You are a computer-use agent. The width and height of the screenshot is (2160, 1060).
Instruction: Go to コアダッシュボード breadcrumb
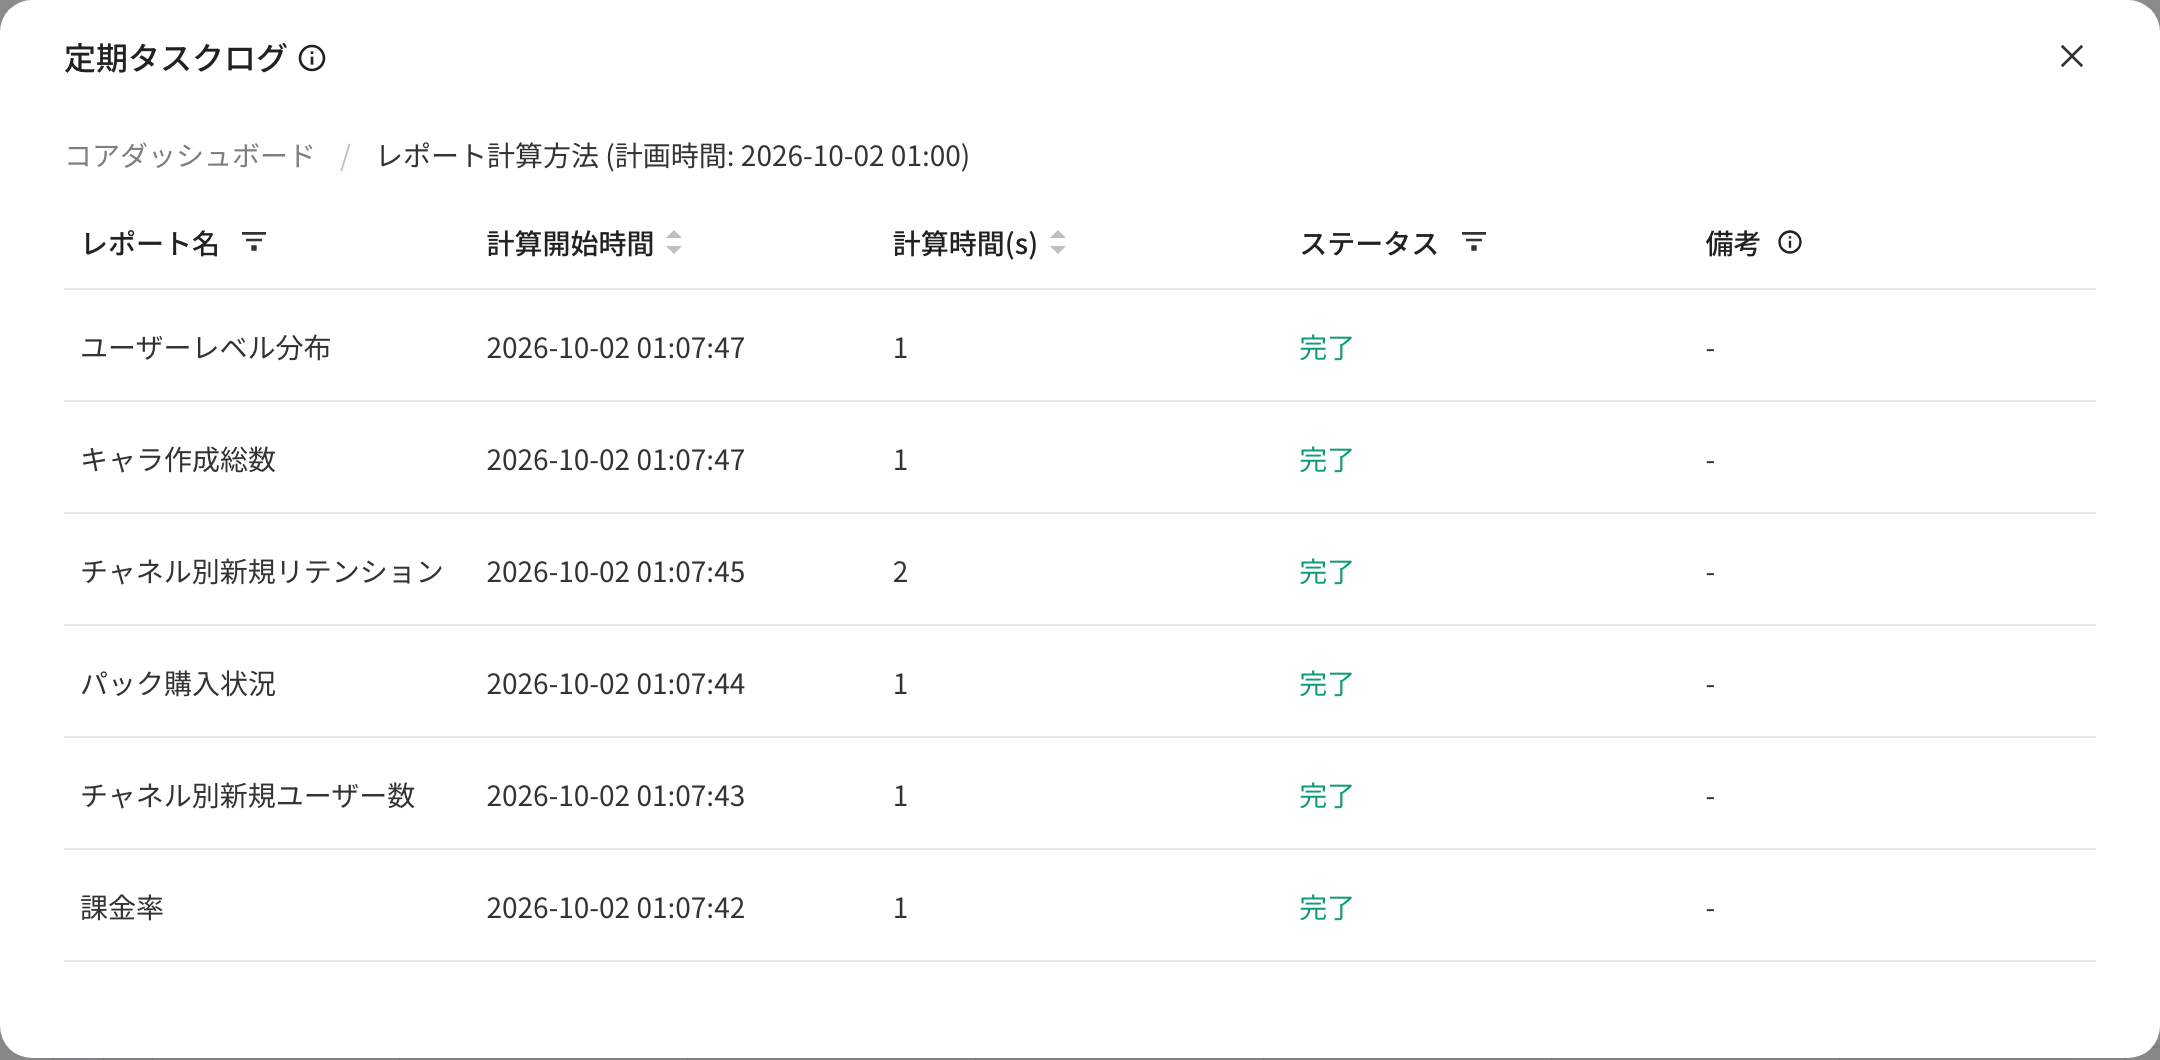[x=190, y=156]
